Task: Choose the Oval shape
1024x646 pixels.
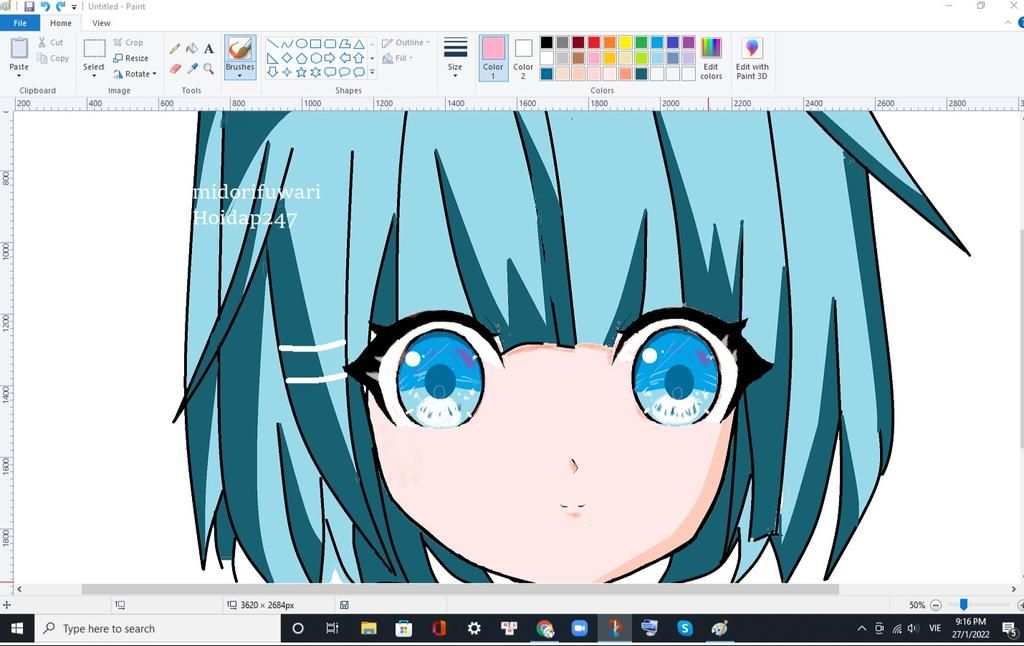Action: point(301,44)
